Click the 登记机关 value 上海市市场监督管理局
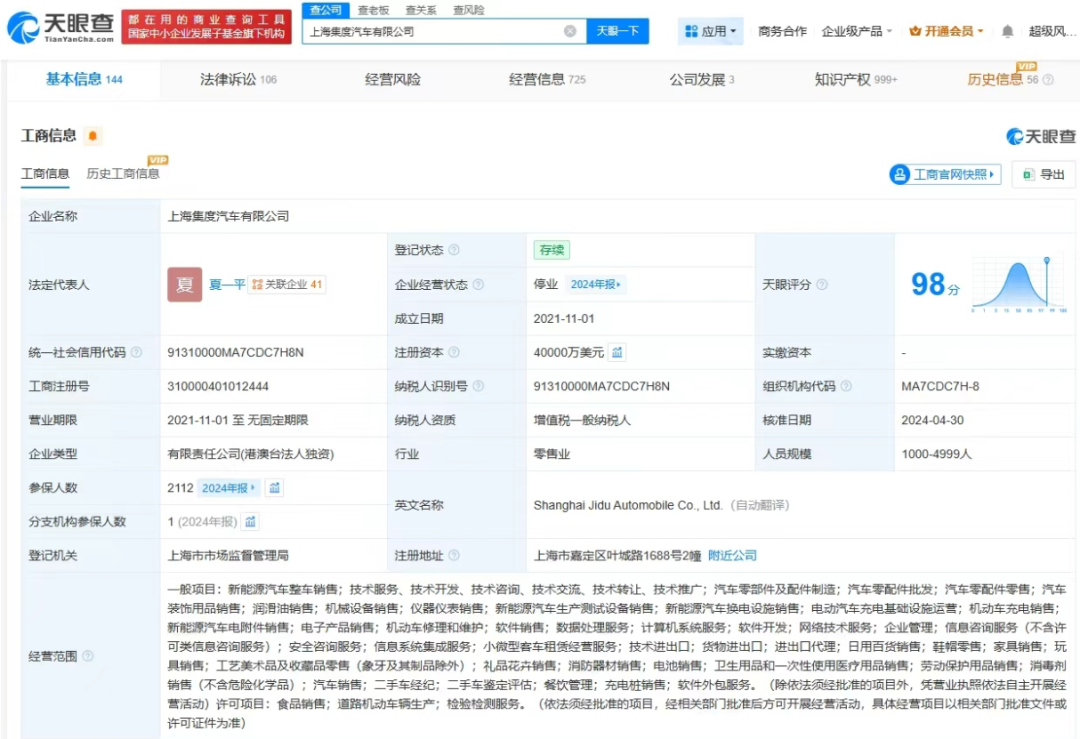This screenshot has height=739, width=1080. [x=228, y=555]
